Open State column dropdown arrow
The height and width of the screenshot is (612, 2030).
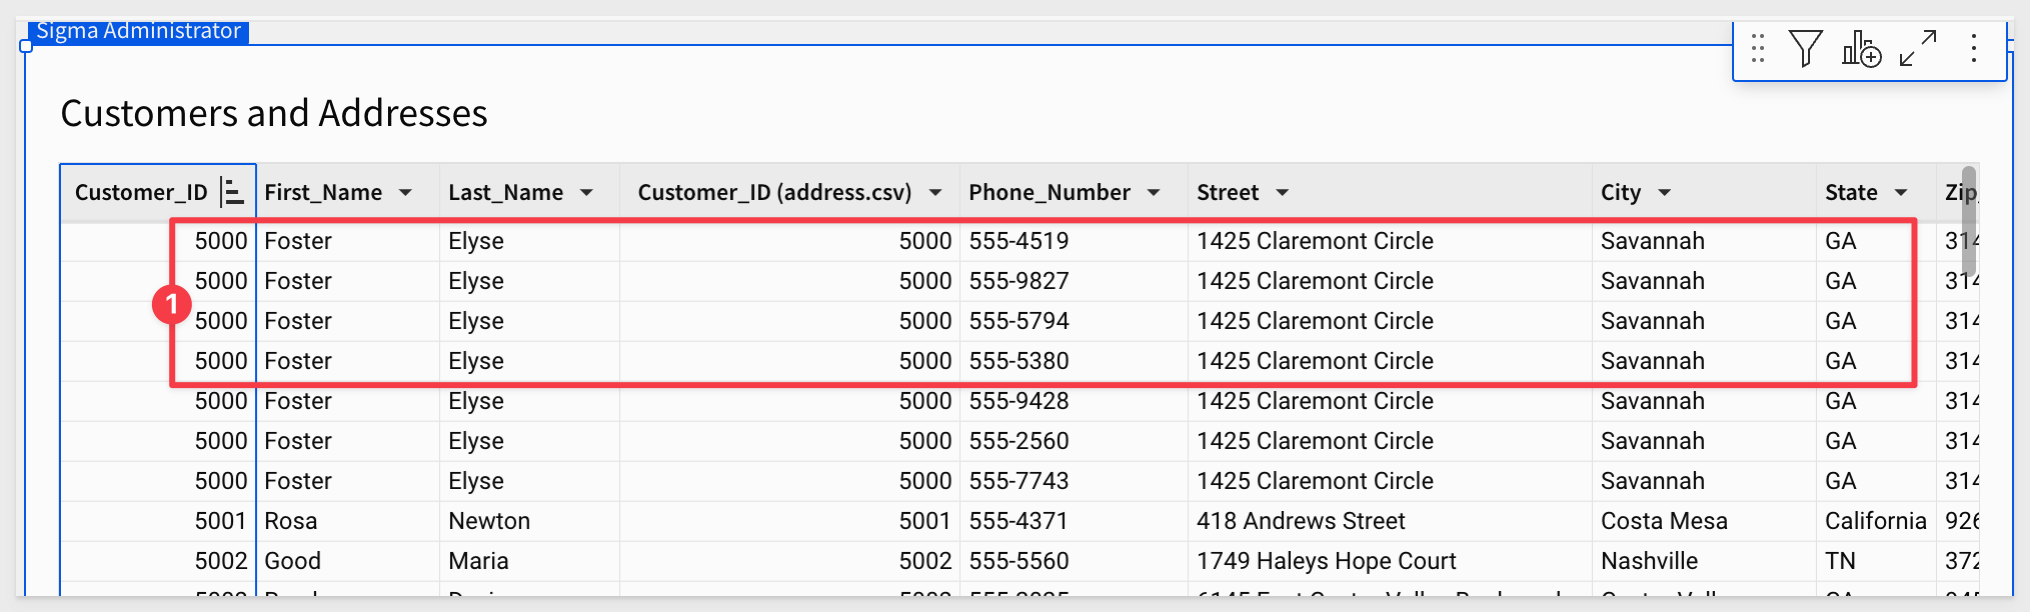click(x=1901, y=192)
